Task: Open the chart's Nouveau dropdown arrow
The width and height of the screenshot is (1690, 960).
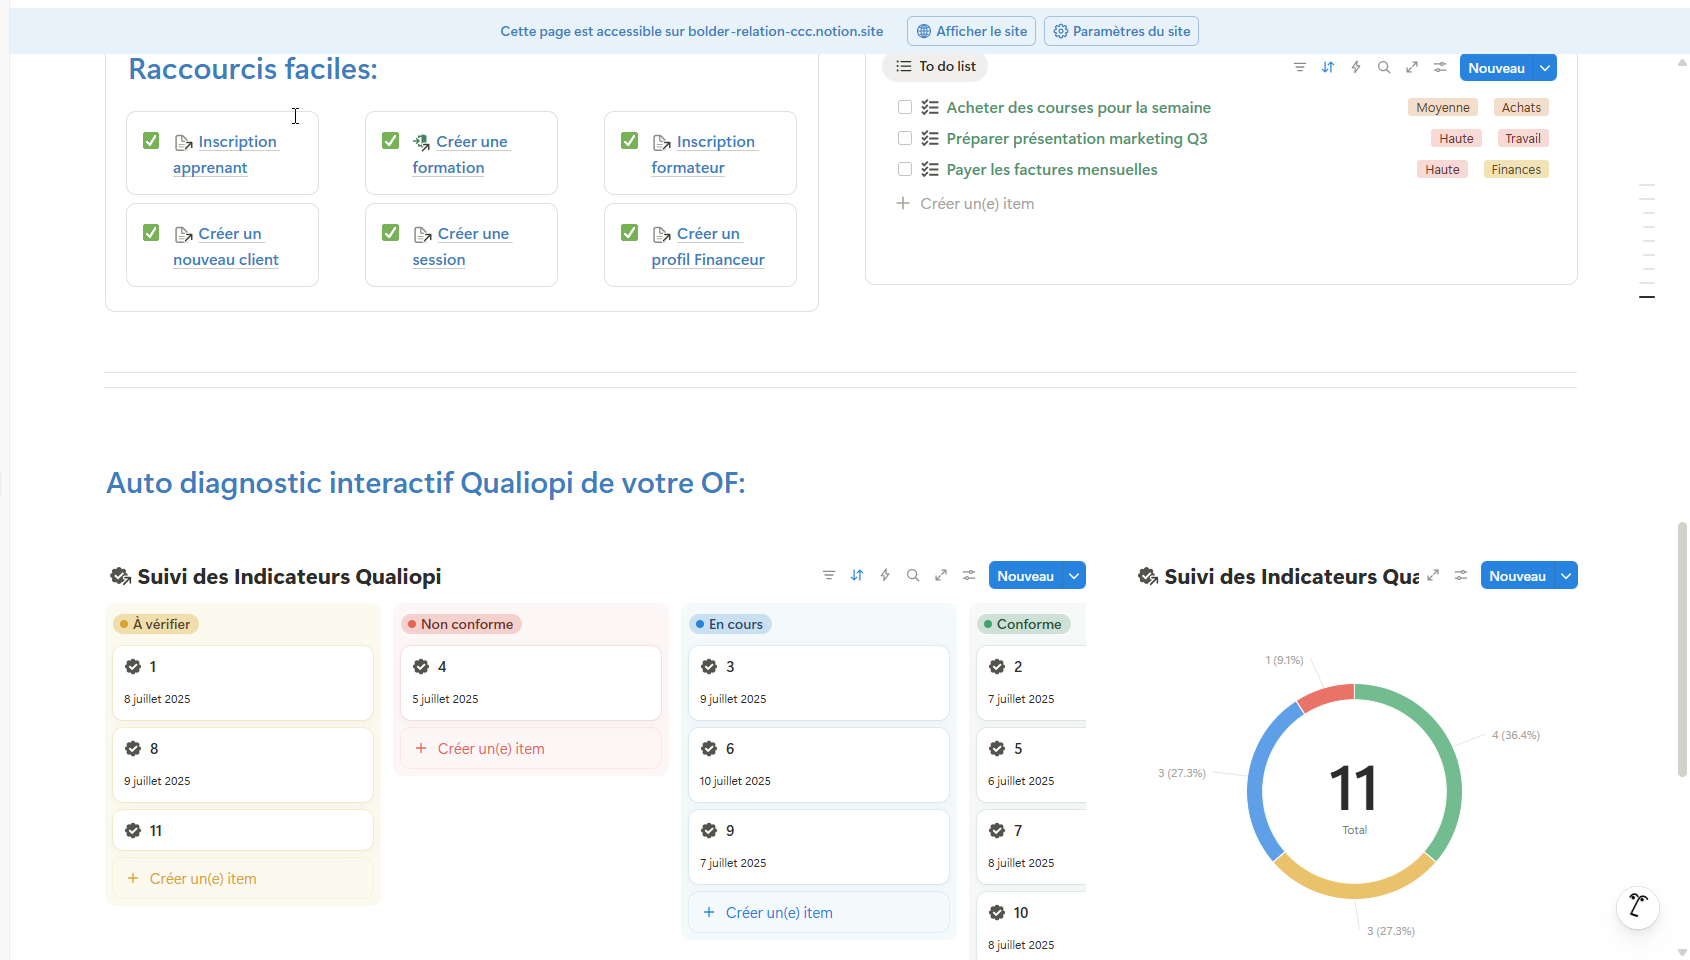Action: click(x=1566, y=576)
